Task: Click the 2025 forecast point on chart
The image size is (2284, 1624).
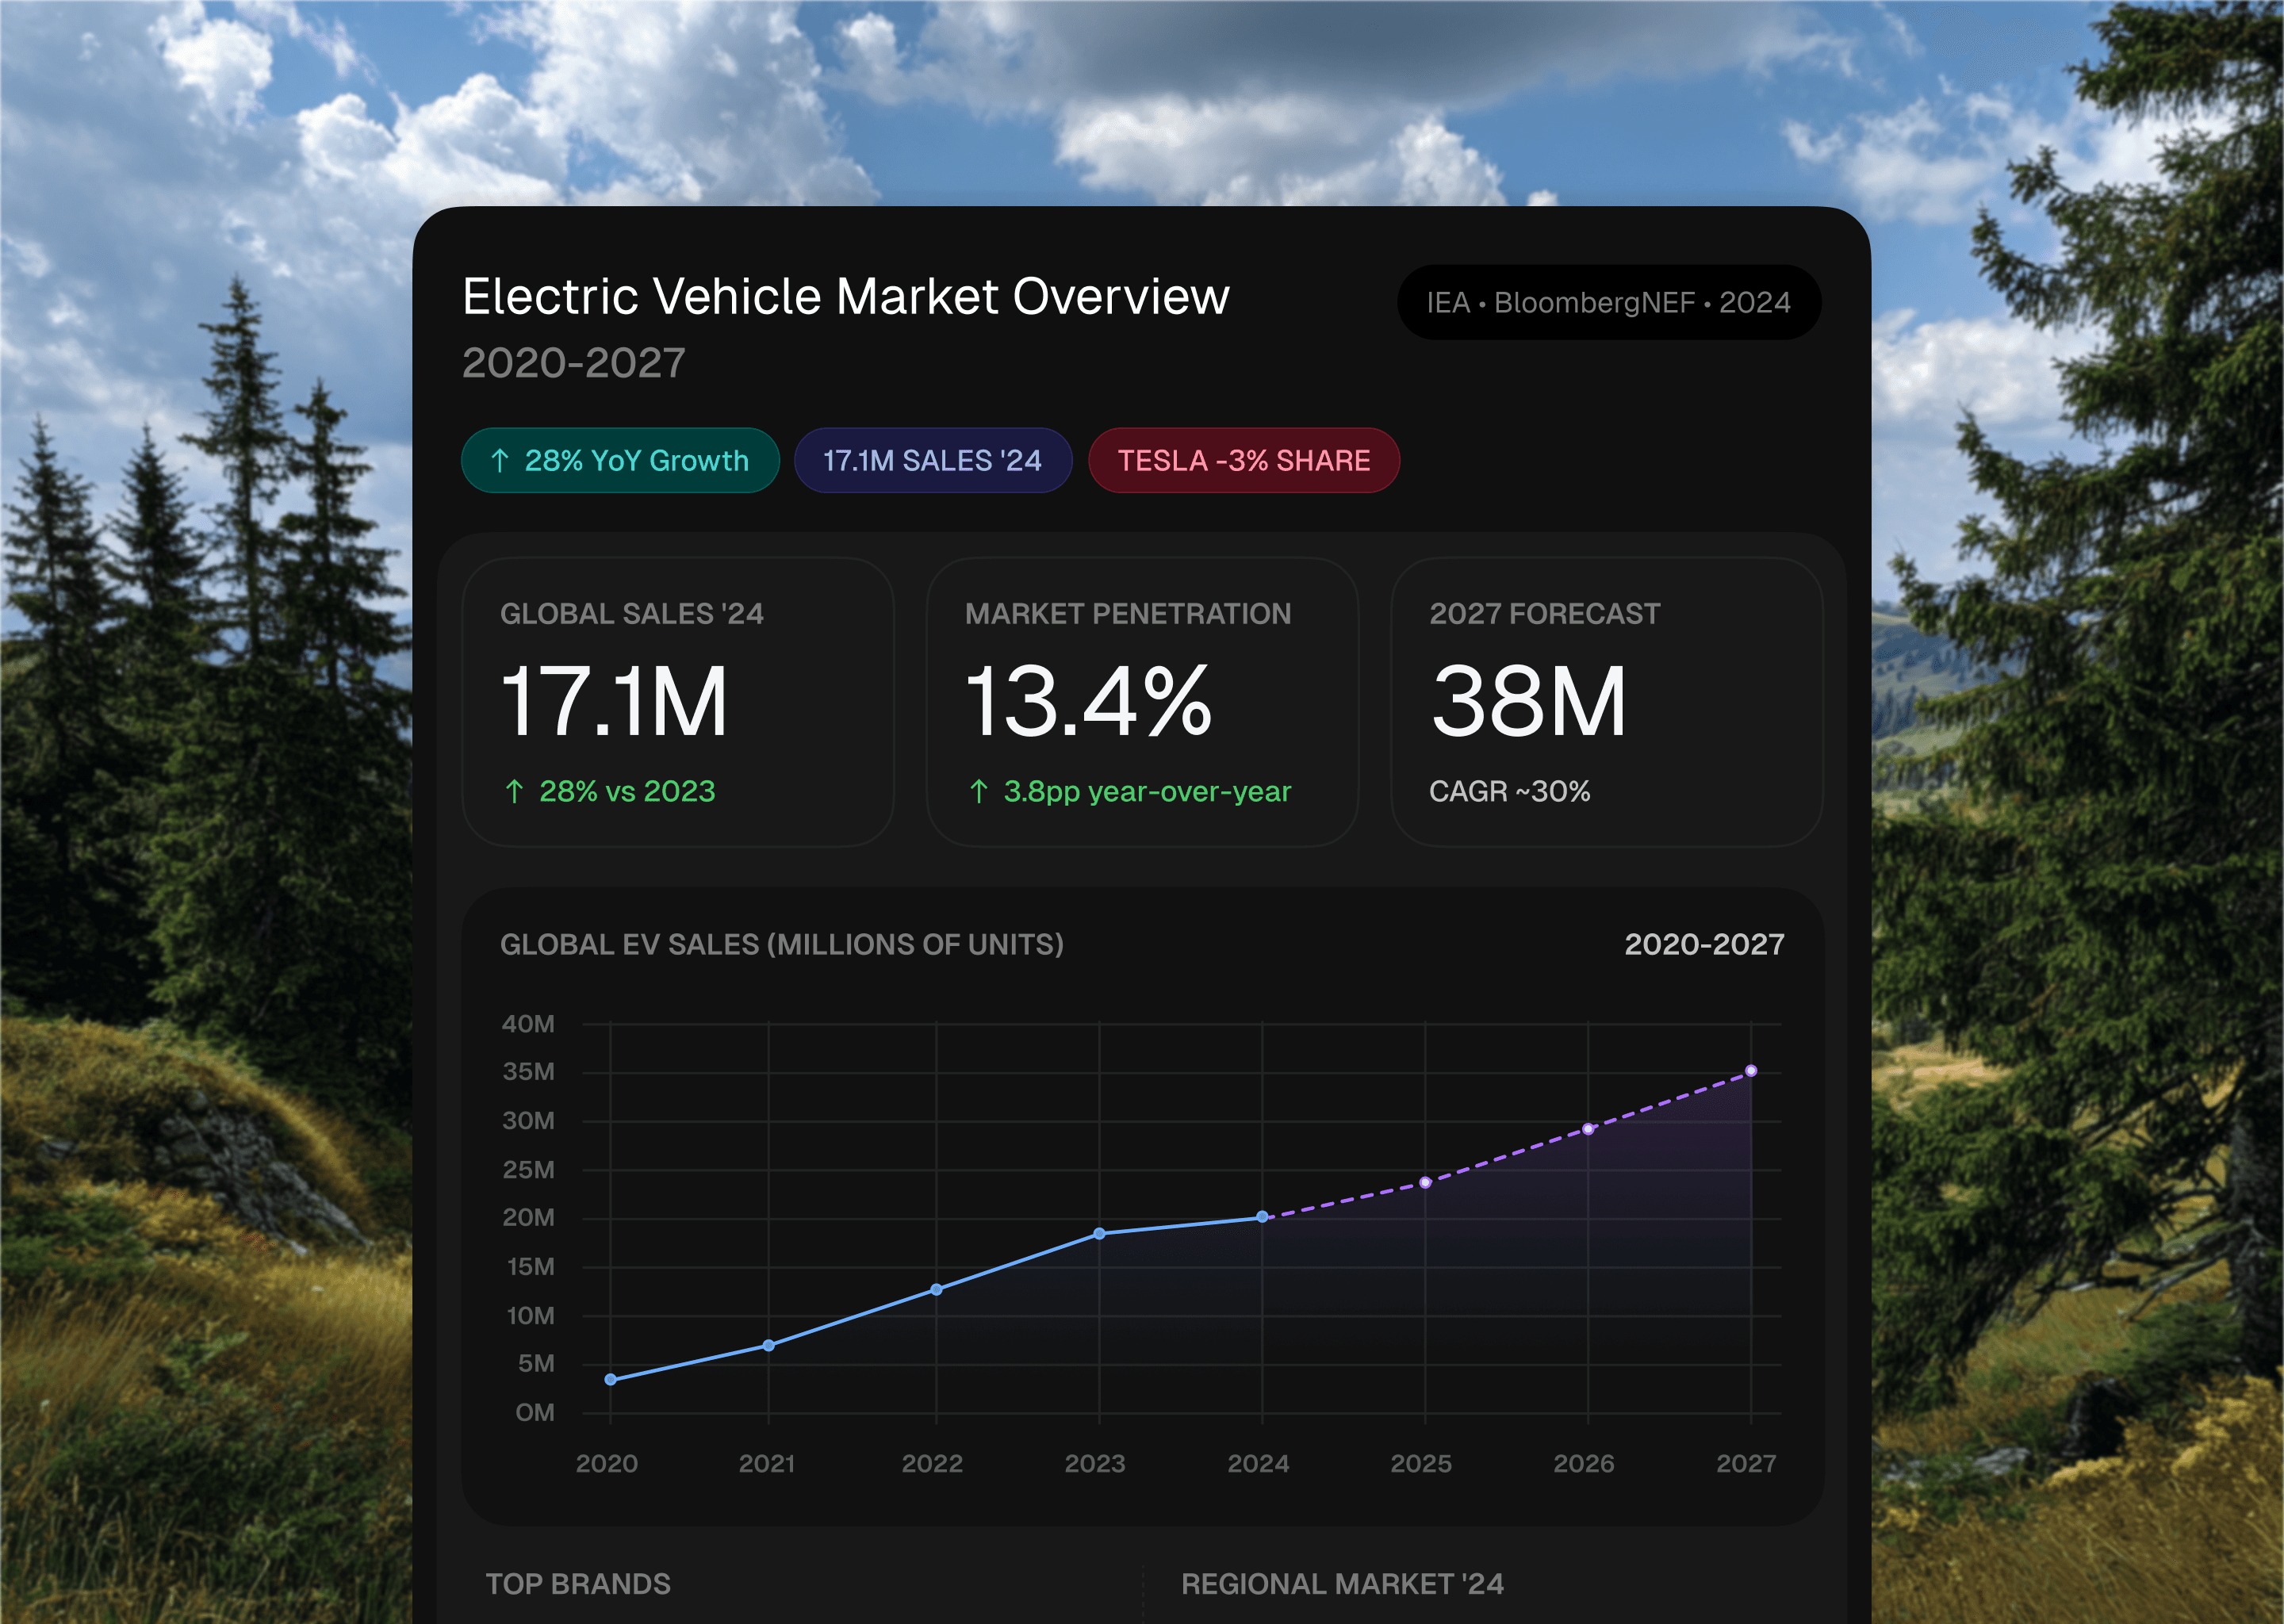Action: pyautogui.click(x=1425, y=1182)
